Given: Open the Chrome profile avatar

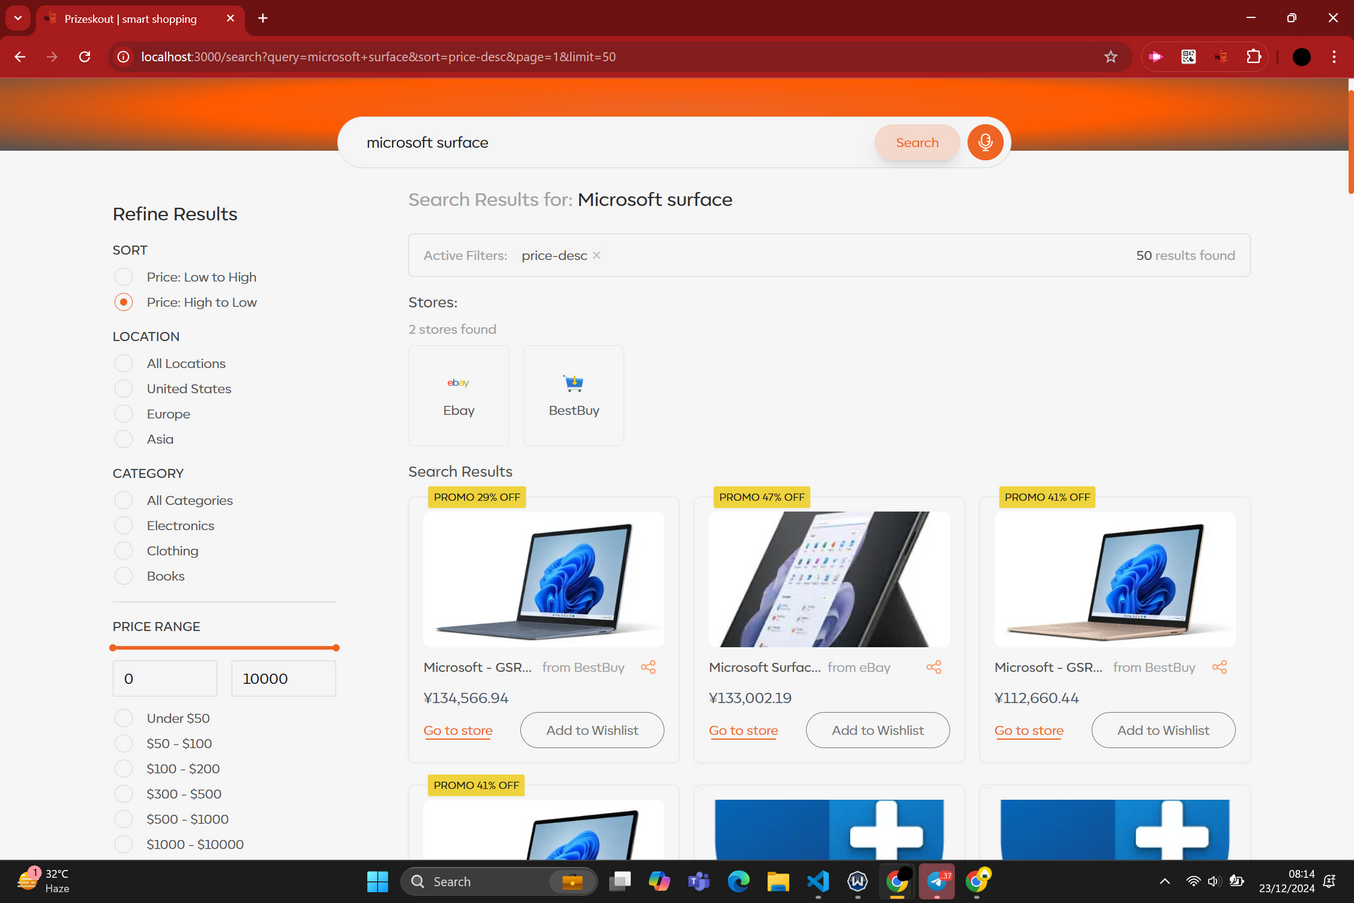Looking at the screenshot, I should click(x=1301, y=57).
